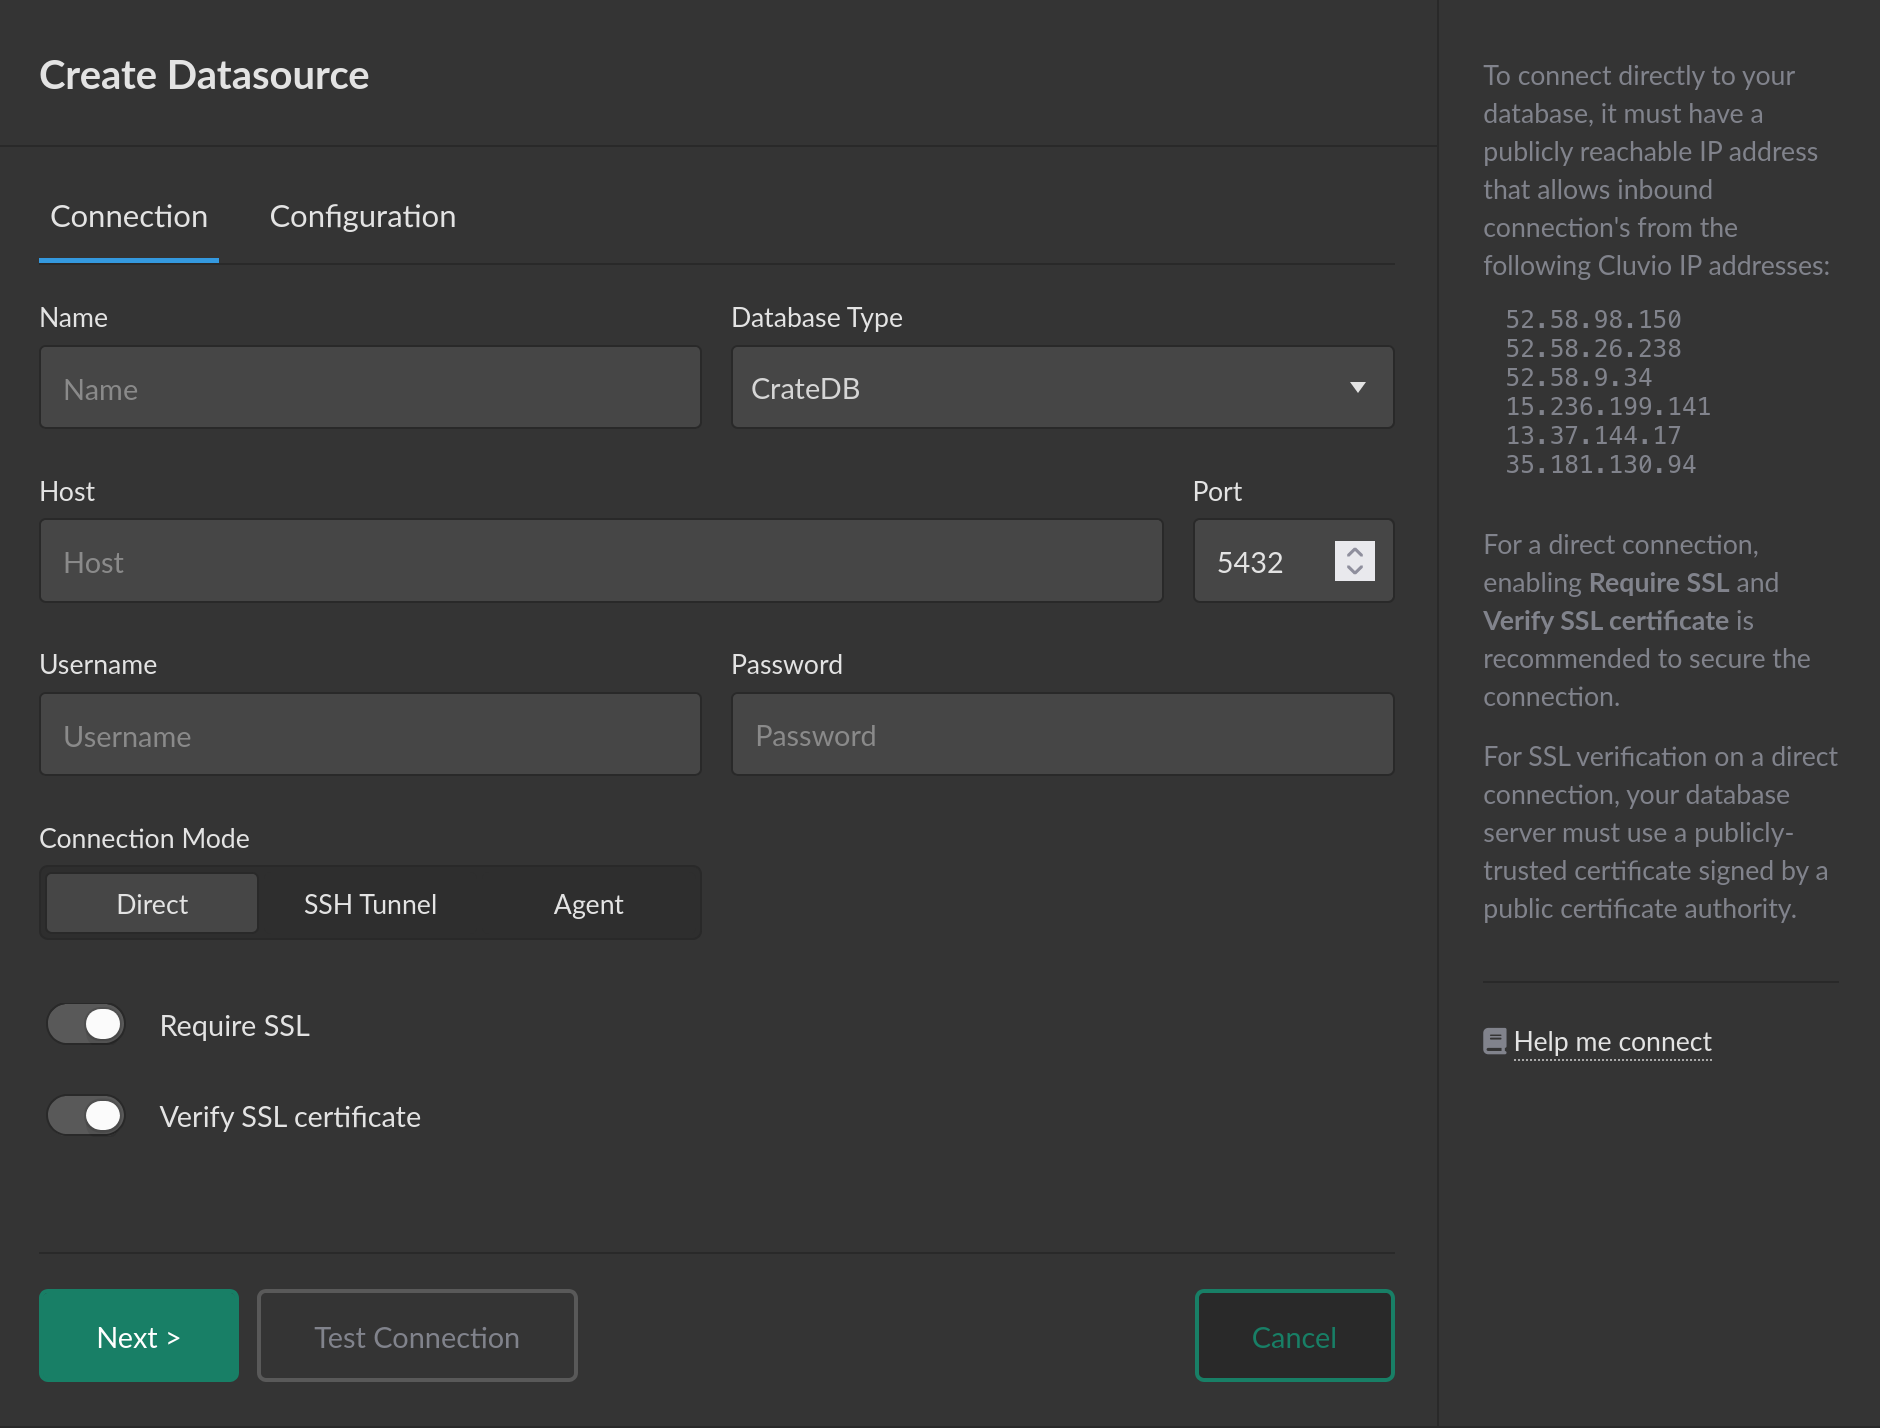The width and height of the screenshot is (1880, 1428).
Task: Focus the Host input field
Action: click(601, 561)
